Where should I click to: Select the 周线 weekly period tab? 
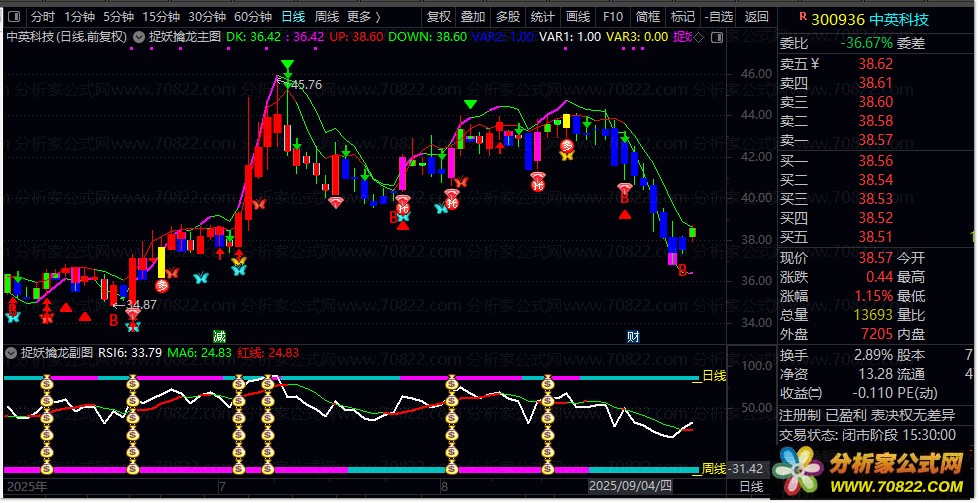[x=327, y=17]
